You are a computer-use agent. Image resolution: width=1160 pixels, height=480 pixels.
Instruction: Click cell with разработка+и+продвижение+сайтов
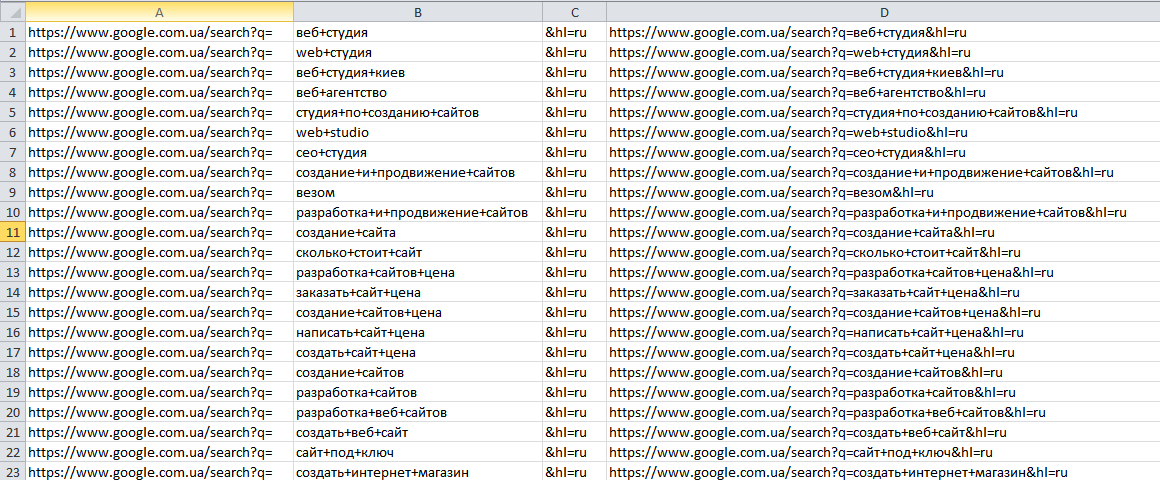(418, 212)
